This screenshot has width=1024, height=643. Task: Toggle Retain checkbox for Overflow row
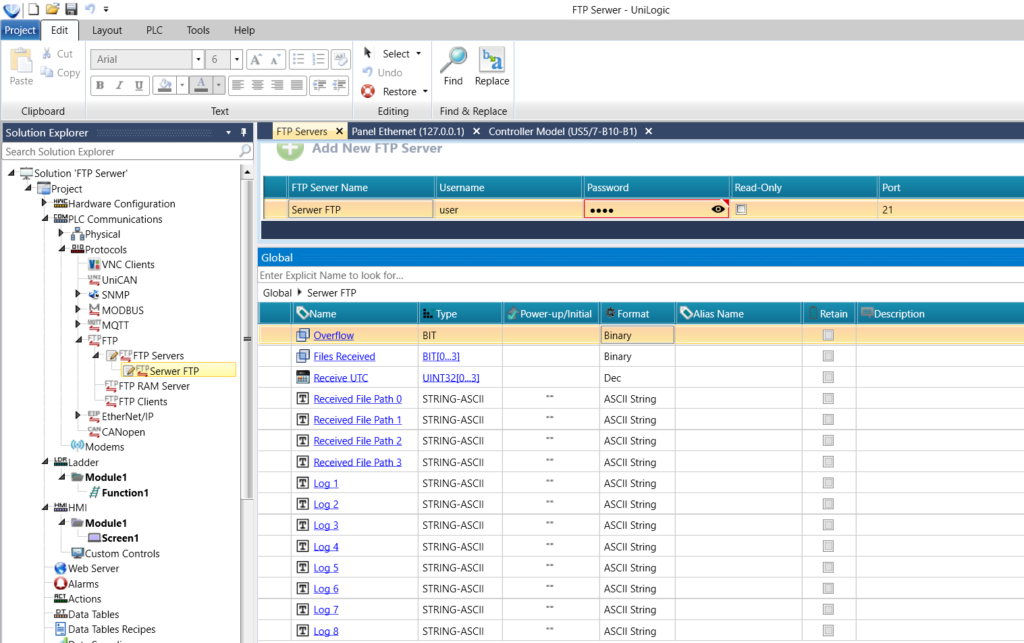point(828,335)
